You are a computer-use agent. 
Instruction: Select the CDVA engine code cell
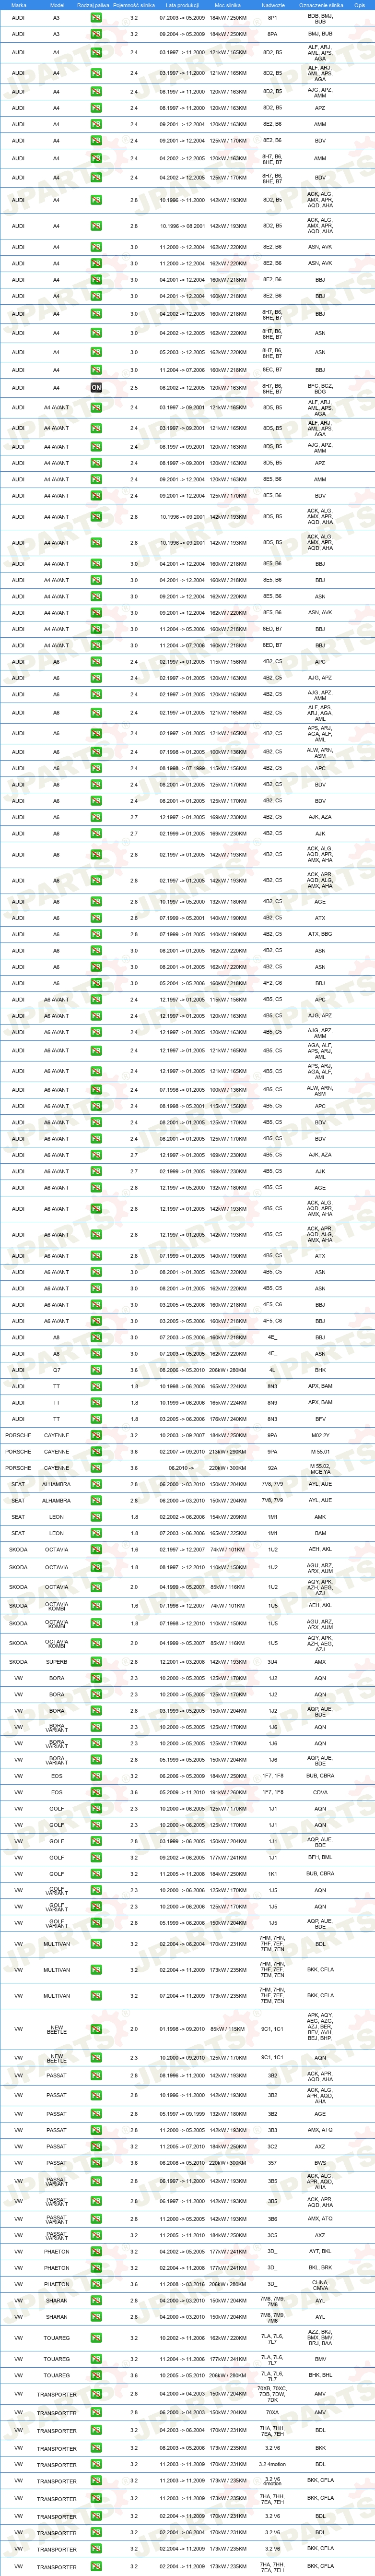point(320,1792)
